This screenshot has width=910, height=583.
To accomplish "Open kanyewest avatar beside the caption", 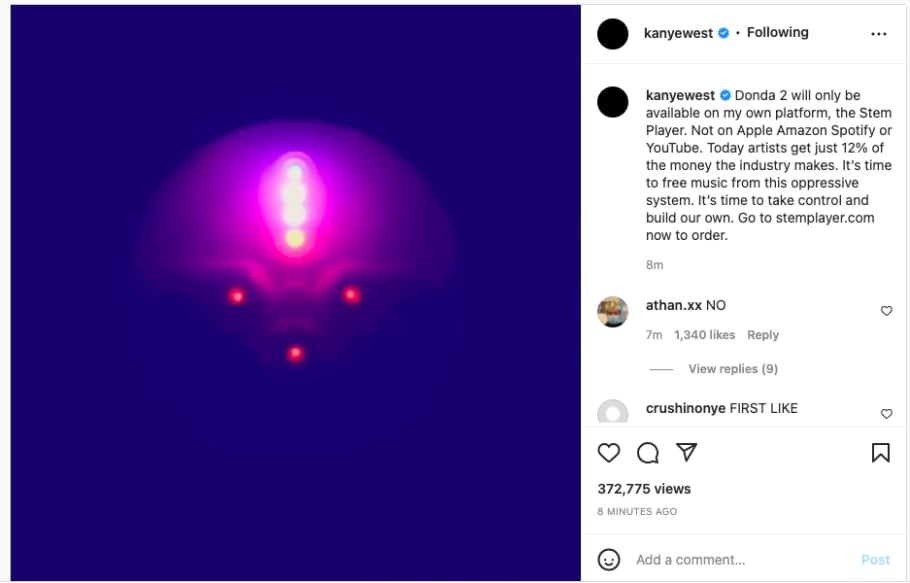I will tap(613, 102).
